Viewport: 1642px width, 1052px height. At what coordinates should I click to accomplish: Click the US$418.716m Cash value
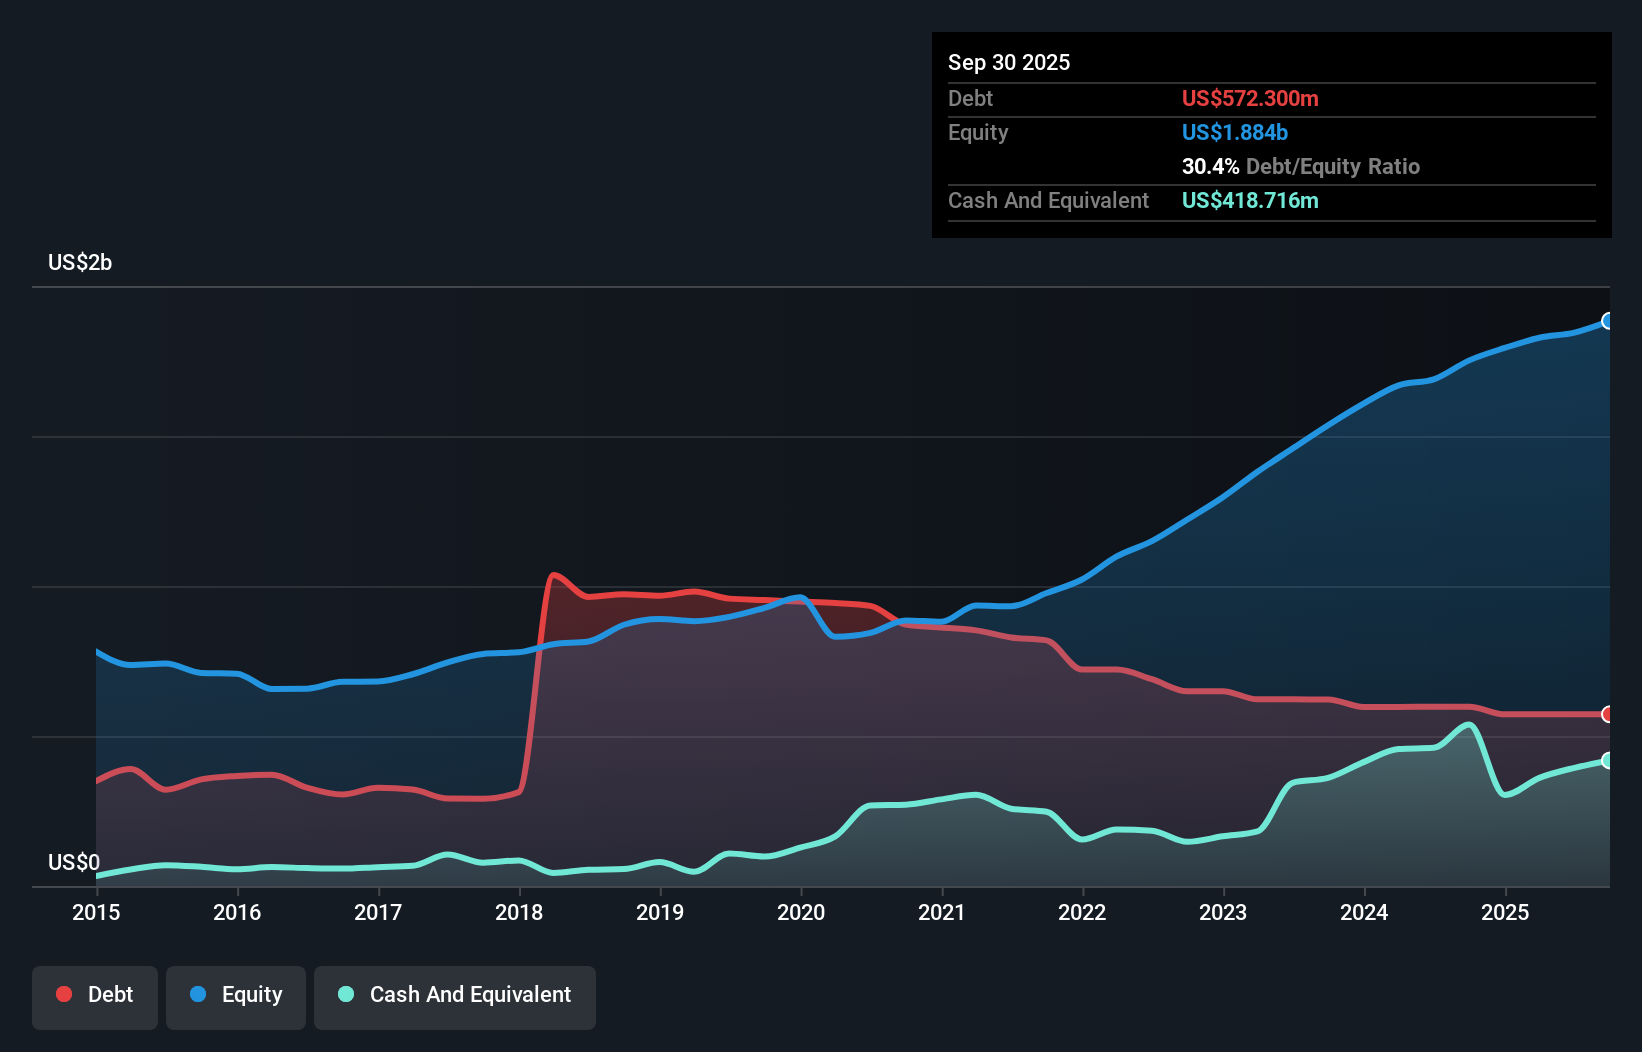click(x=1250, y=200)
